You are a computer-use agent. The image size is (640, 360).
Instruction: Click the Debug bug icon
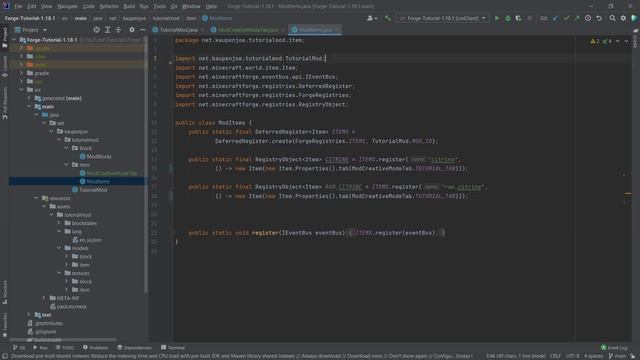(x=508, y=18)
